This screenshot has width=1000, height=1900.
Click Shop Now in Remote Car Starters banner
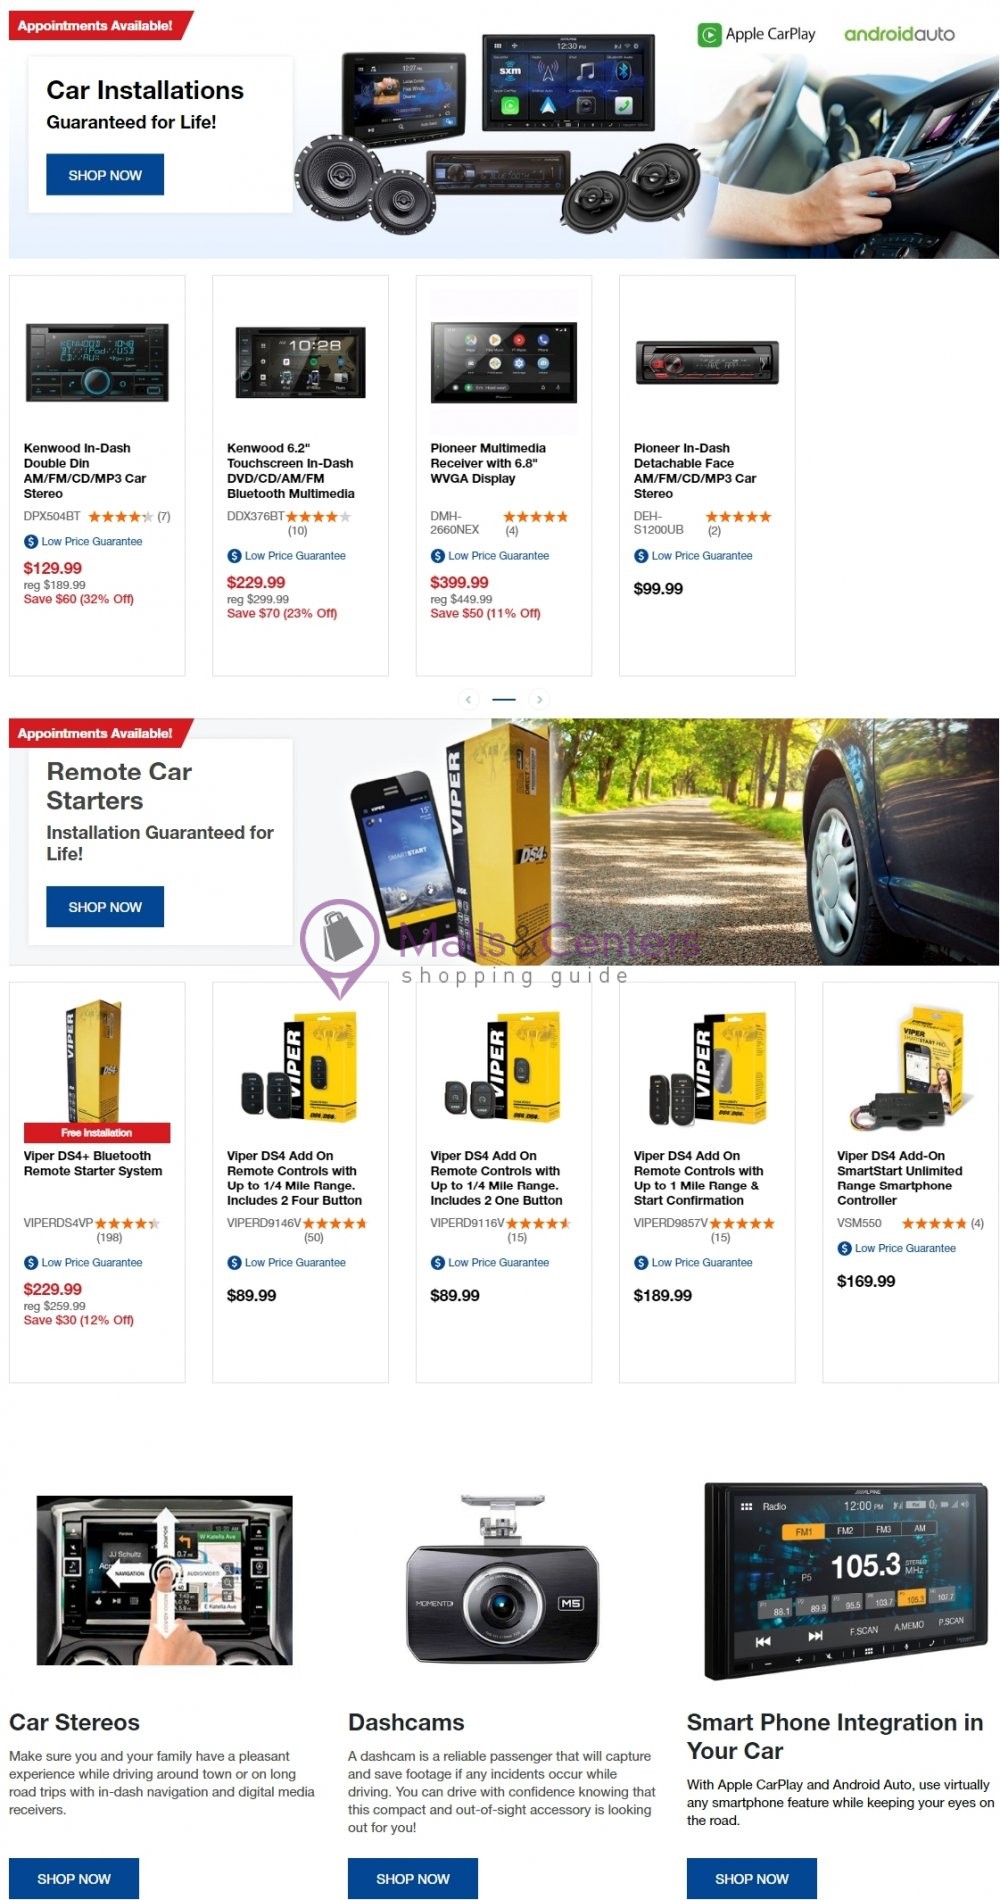105,907
